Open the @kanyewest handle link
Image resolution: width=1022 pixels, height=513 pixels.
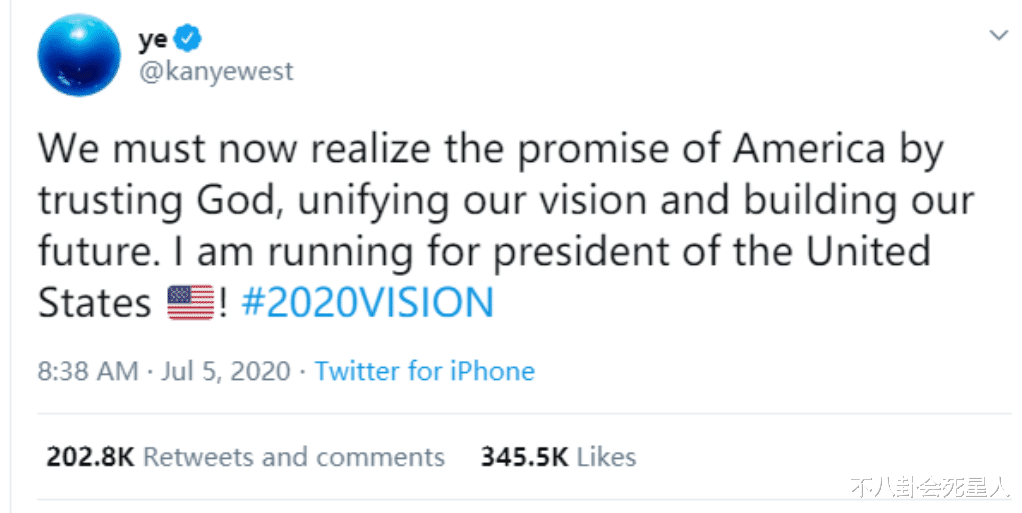[216, 73]
